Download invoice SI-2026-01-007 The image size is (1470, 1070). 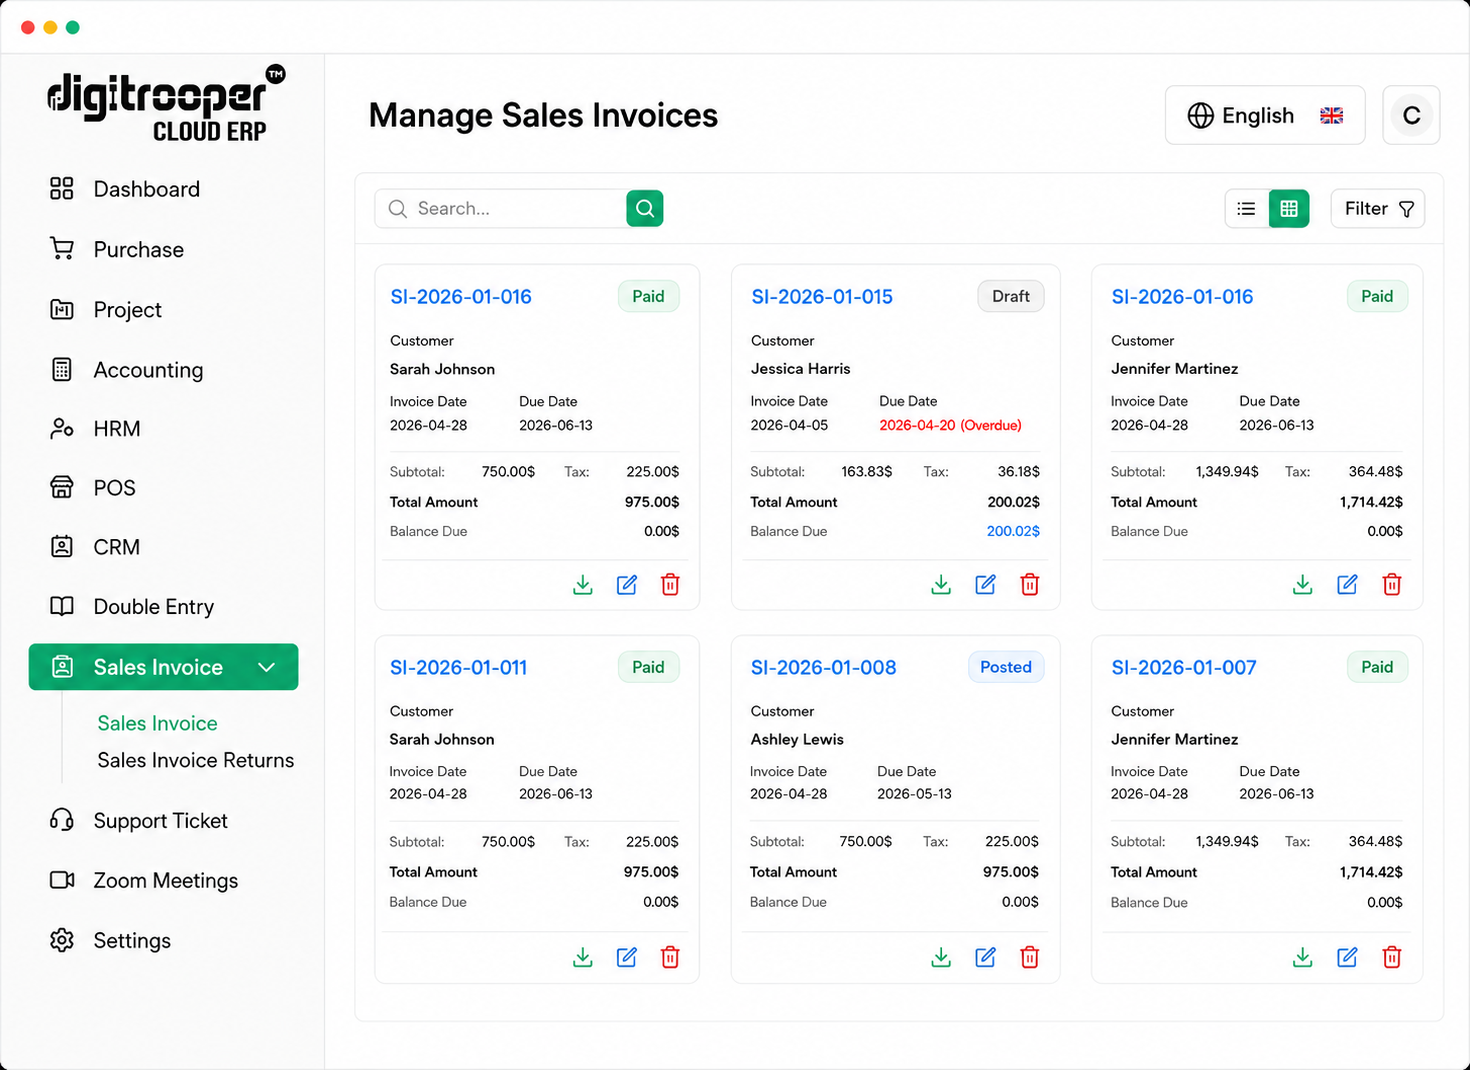click(1302, 957)
